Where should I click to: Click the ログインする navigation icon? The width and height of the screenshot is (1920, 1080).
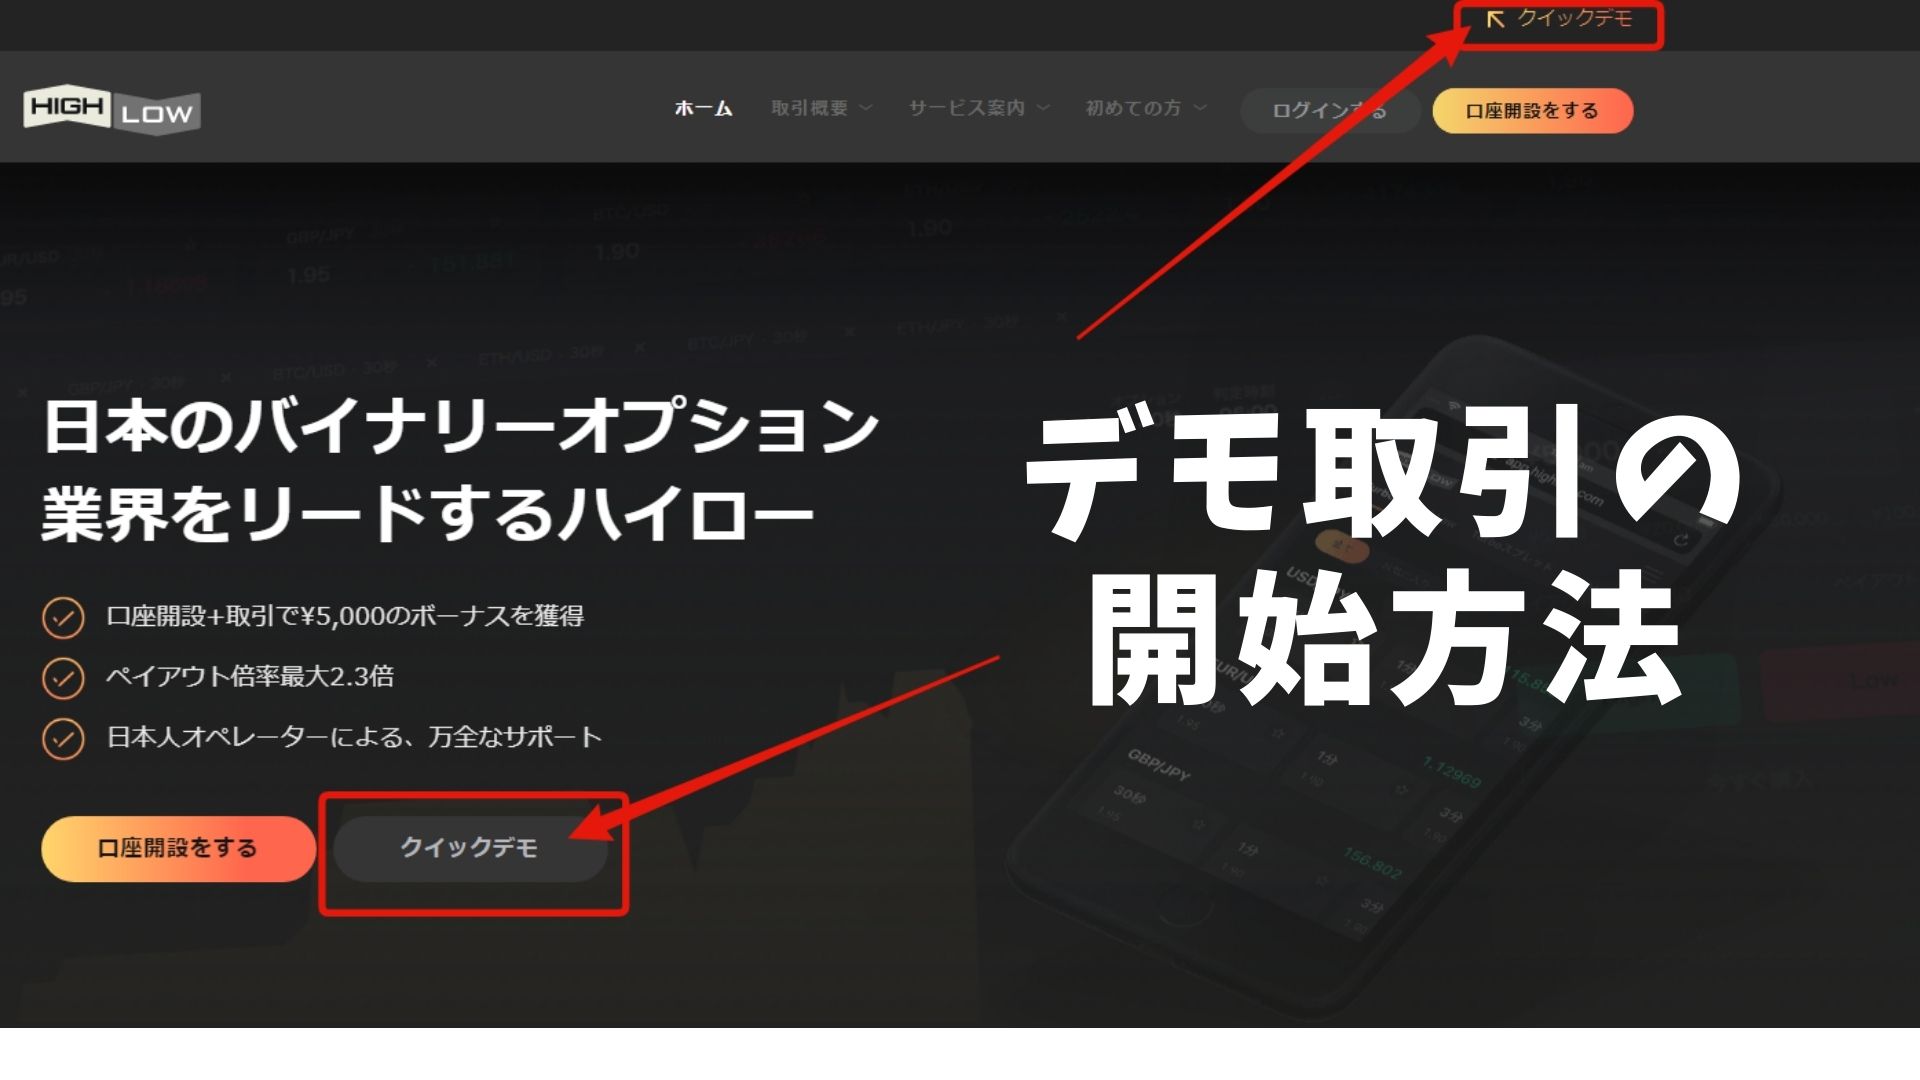[x=1325, y=109]
